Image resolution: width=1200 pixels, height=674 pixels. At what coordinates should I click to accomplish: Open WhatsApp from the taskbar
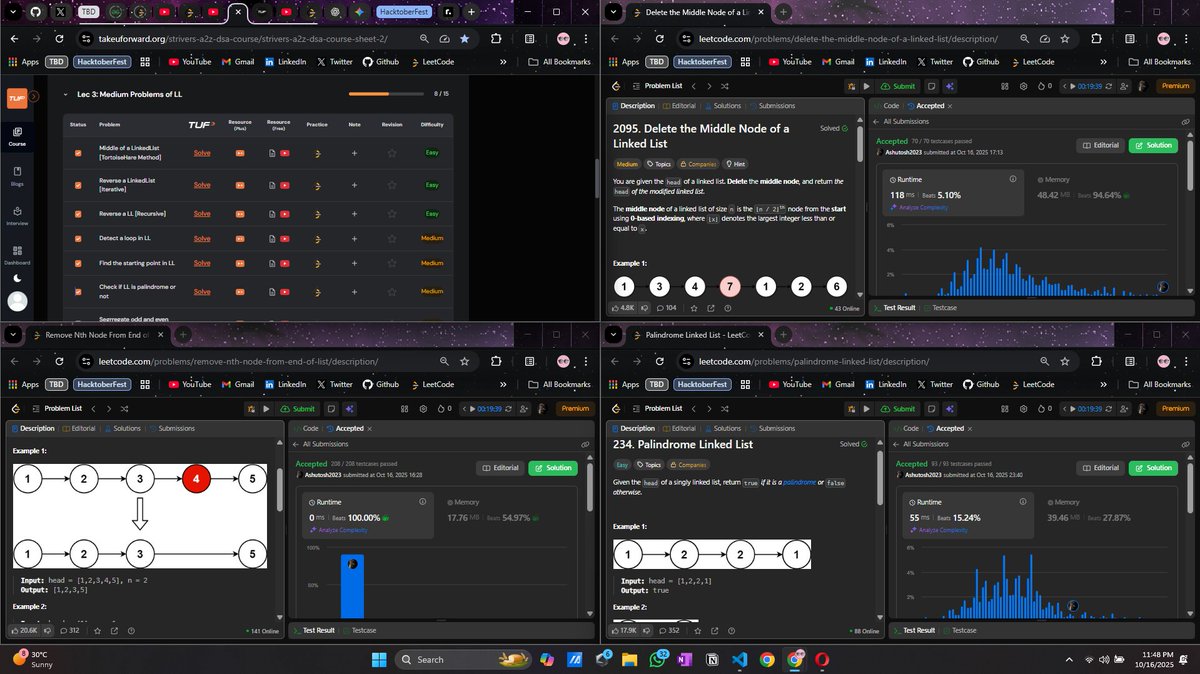[x=658, y=660]
